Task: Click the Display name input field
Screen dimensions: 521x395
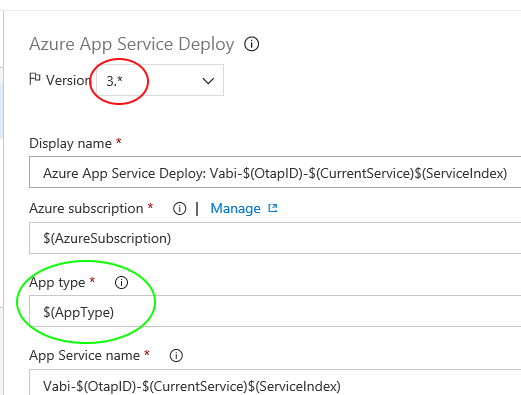Action: click(275, 172)
